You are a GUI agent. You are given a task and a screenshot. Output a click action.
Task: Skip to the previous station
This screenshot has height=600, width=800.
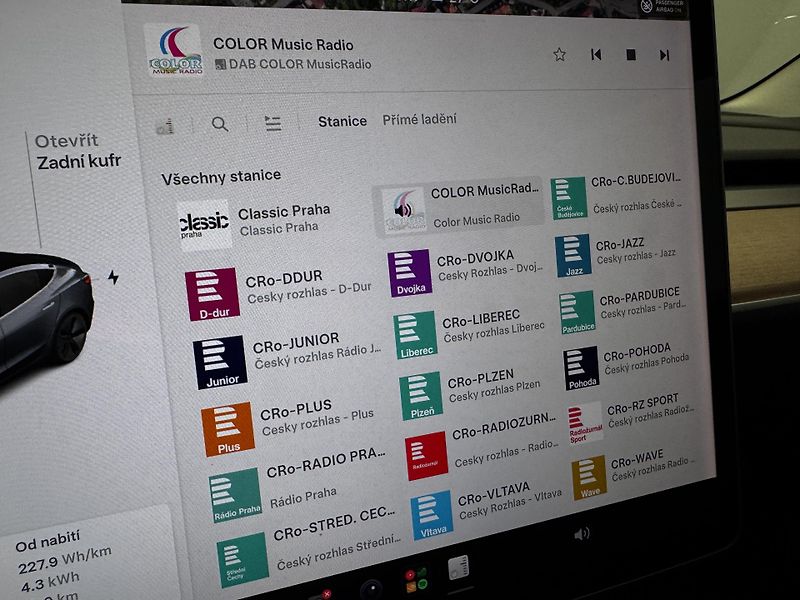pos(595,54)
